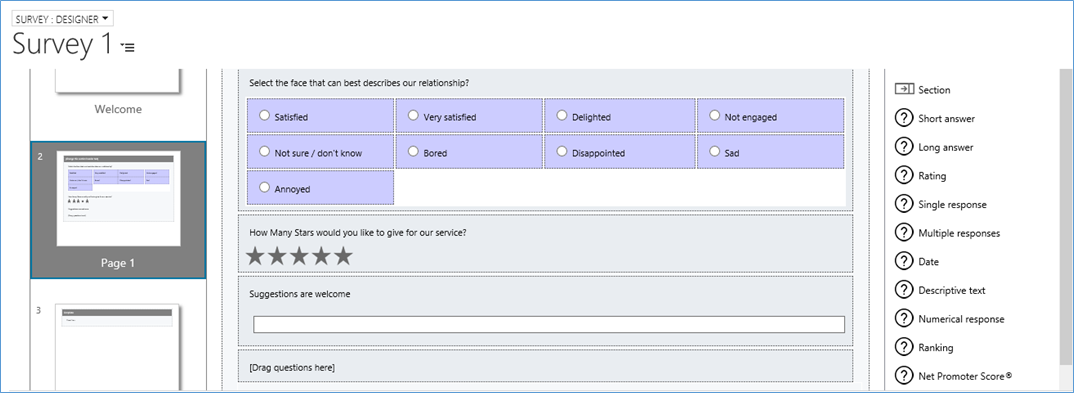Click the Long answer label
This screenshot has width=1074, height=393.
pos(946,147)
